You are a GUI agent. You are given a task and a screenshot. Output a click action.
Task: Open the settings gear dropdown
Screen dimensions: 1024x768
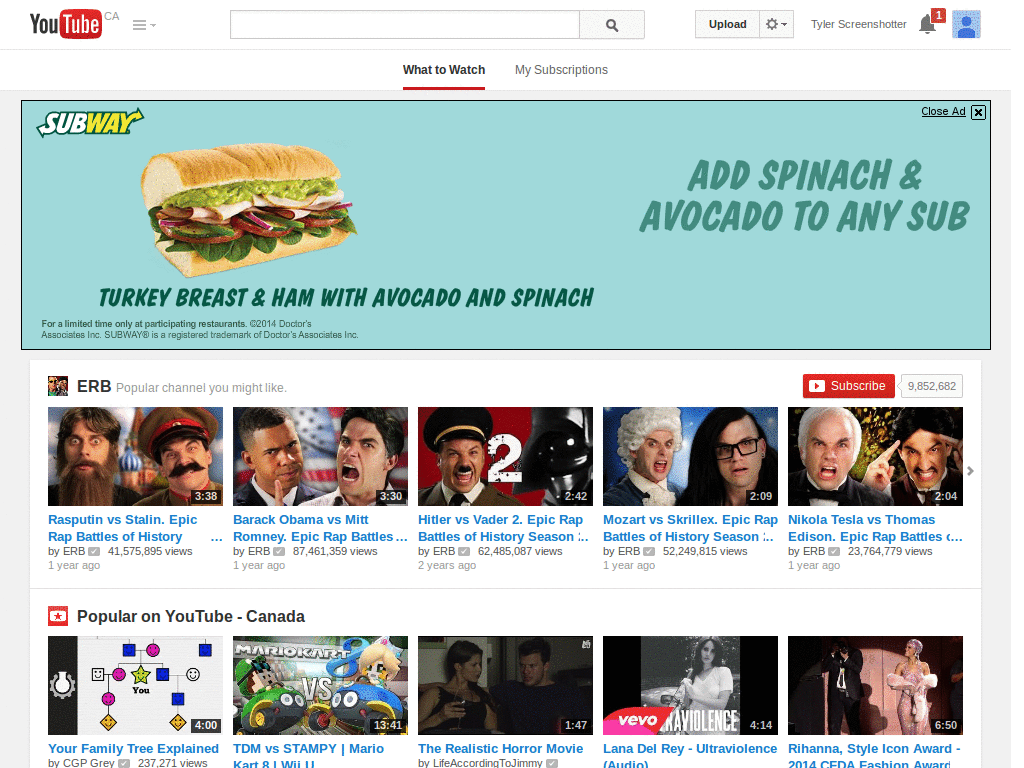[776, 24]
